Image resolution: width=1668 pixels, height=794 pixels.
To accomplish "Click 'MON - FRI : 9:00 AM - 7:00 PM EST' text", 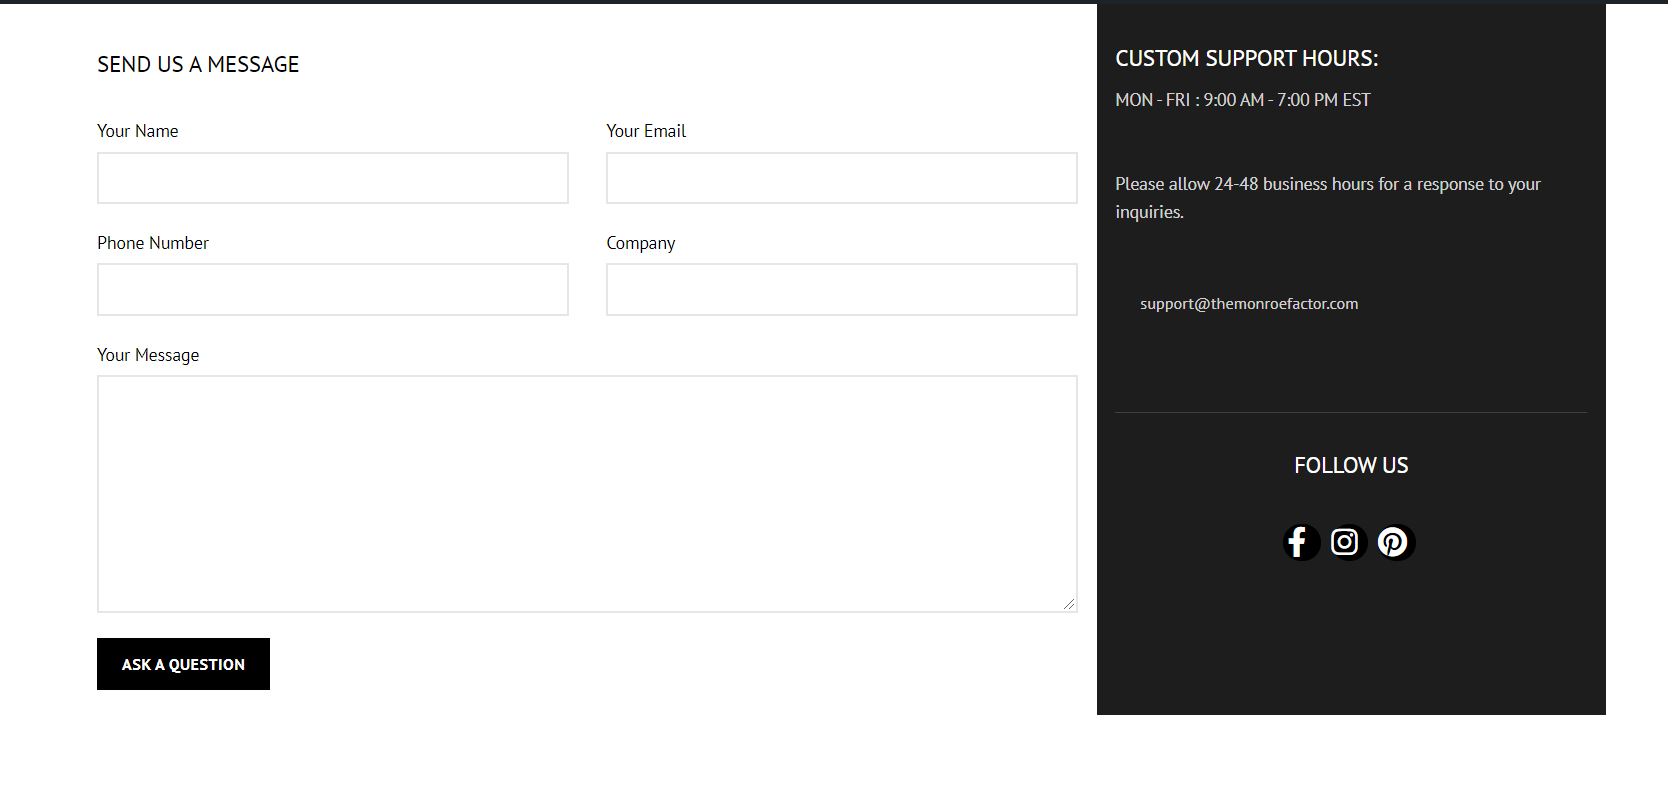I will click(1243, 100).
